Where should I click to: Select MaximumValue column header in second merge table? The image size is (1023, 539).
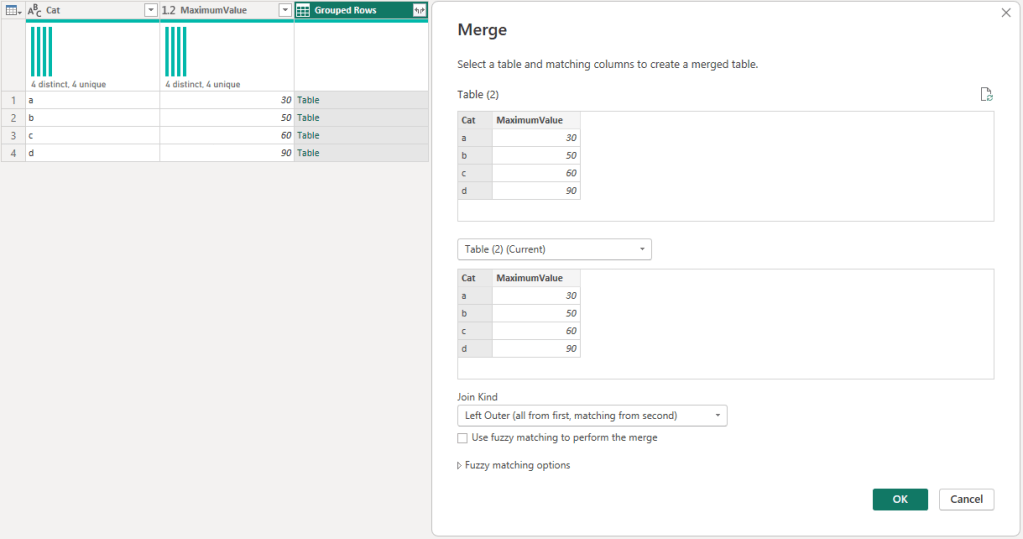point(535,278)
